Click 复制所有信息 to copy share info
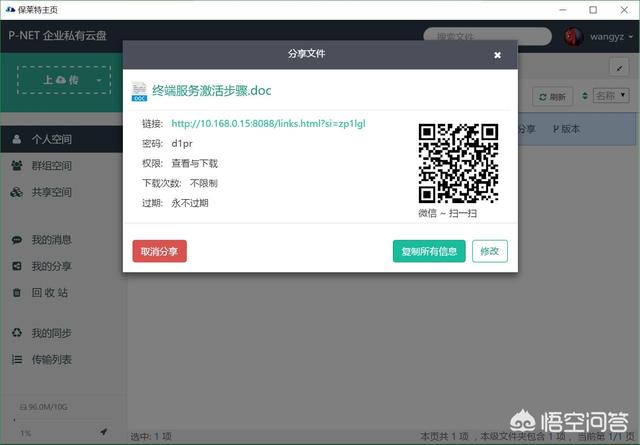640x445 pixels. coord(429,251)
